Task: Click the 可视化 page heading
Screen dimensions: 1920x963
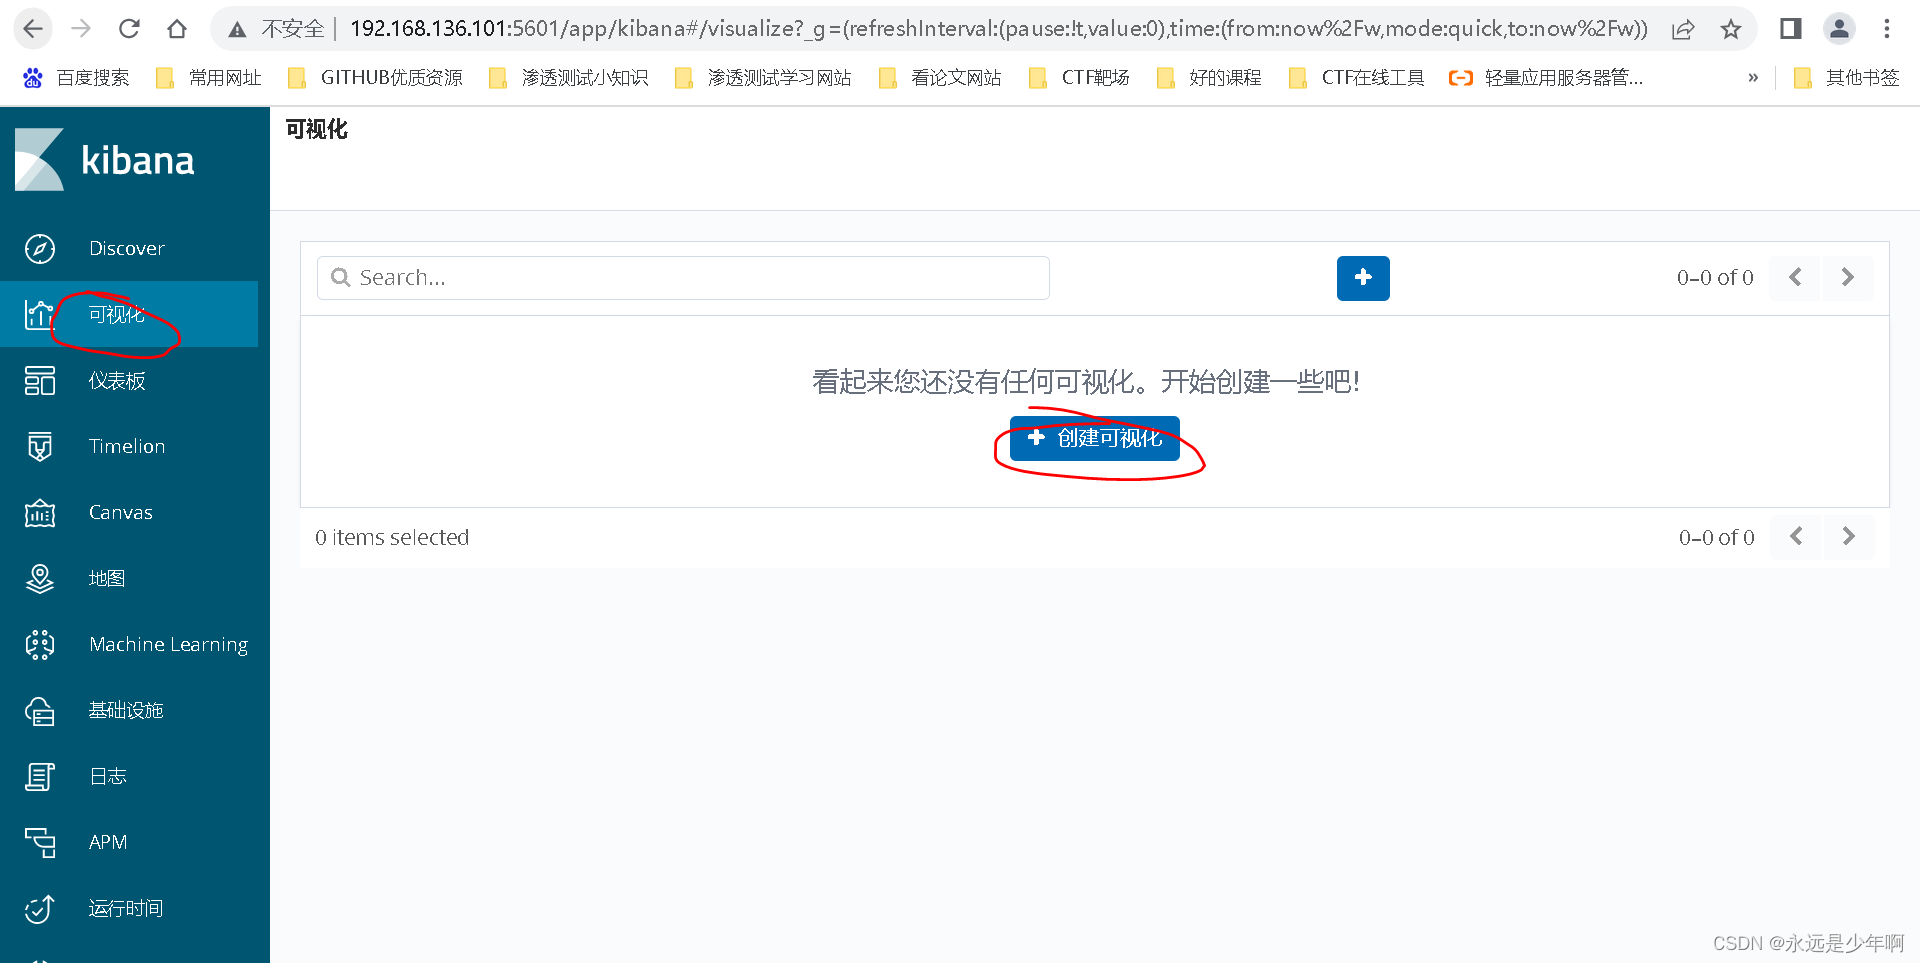Action: [x=317, y=129]
